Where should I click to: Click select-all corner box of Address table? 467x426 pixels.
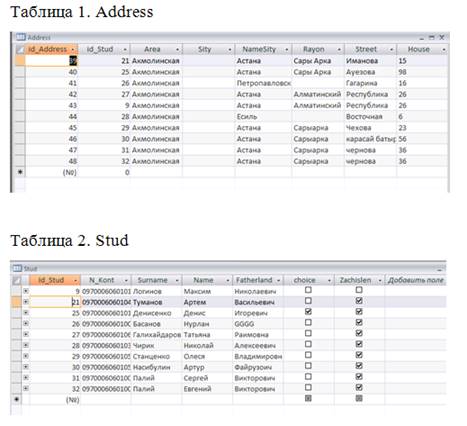click(20, 49)
